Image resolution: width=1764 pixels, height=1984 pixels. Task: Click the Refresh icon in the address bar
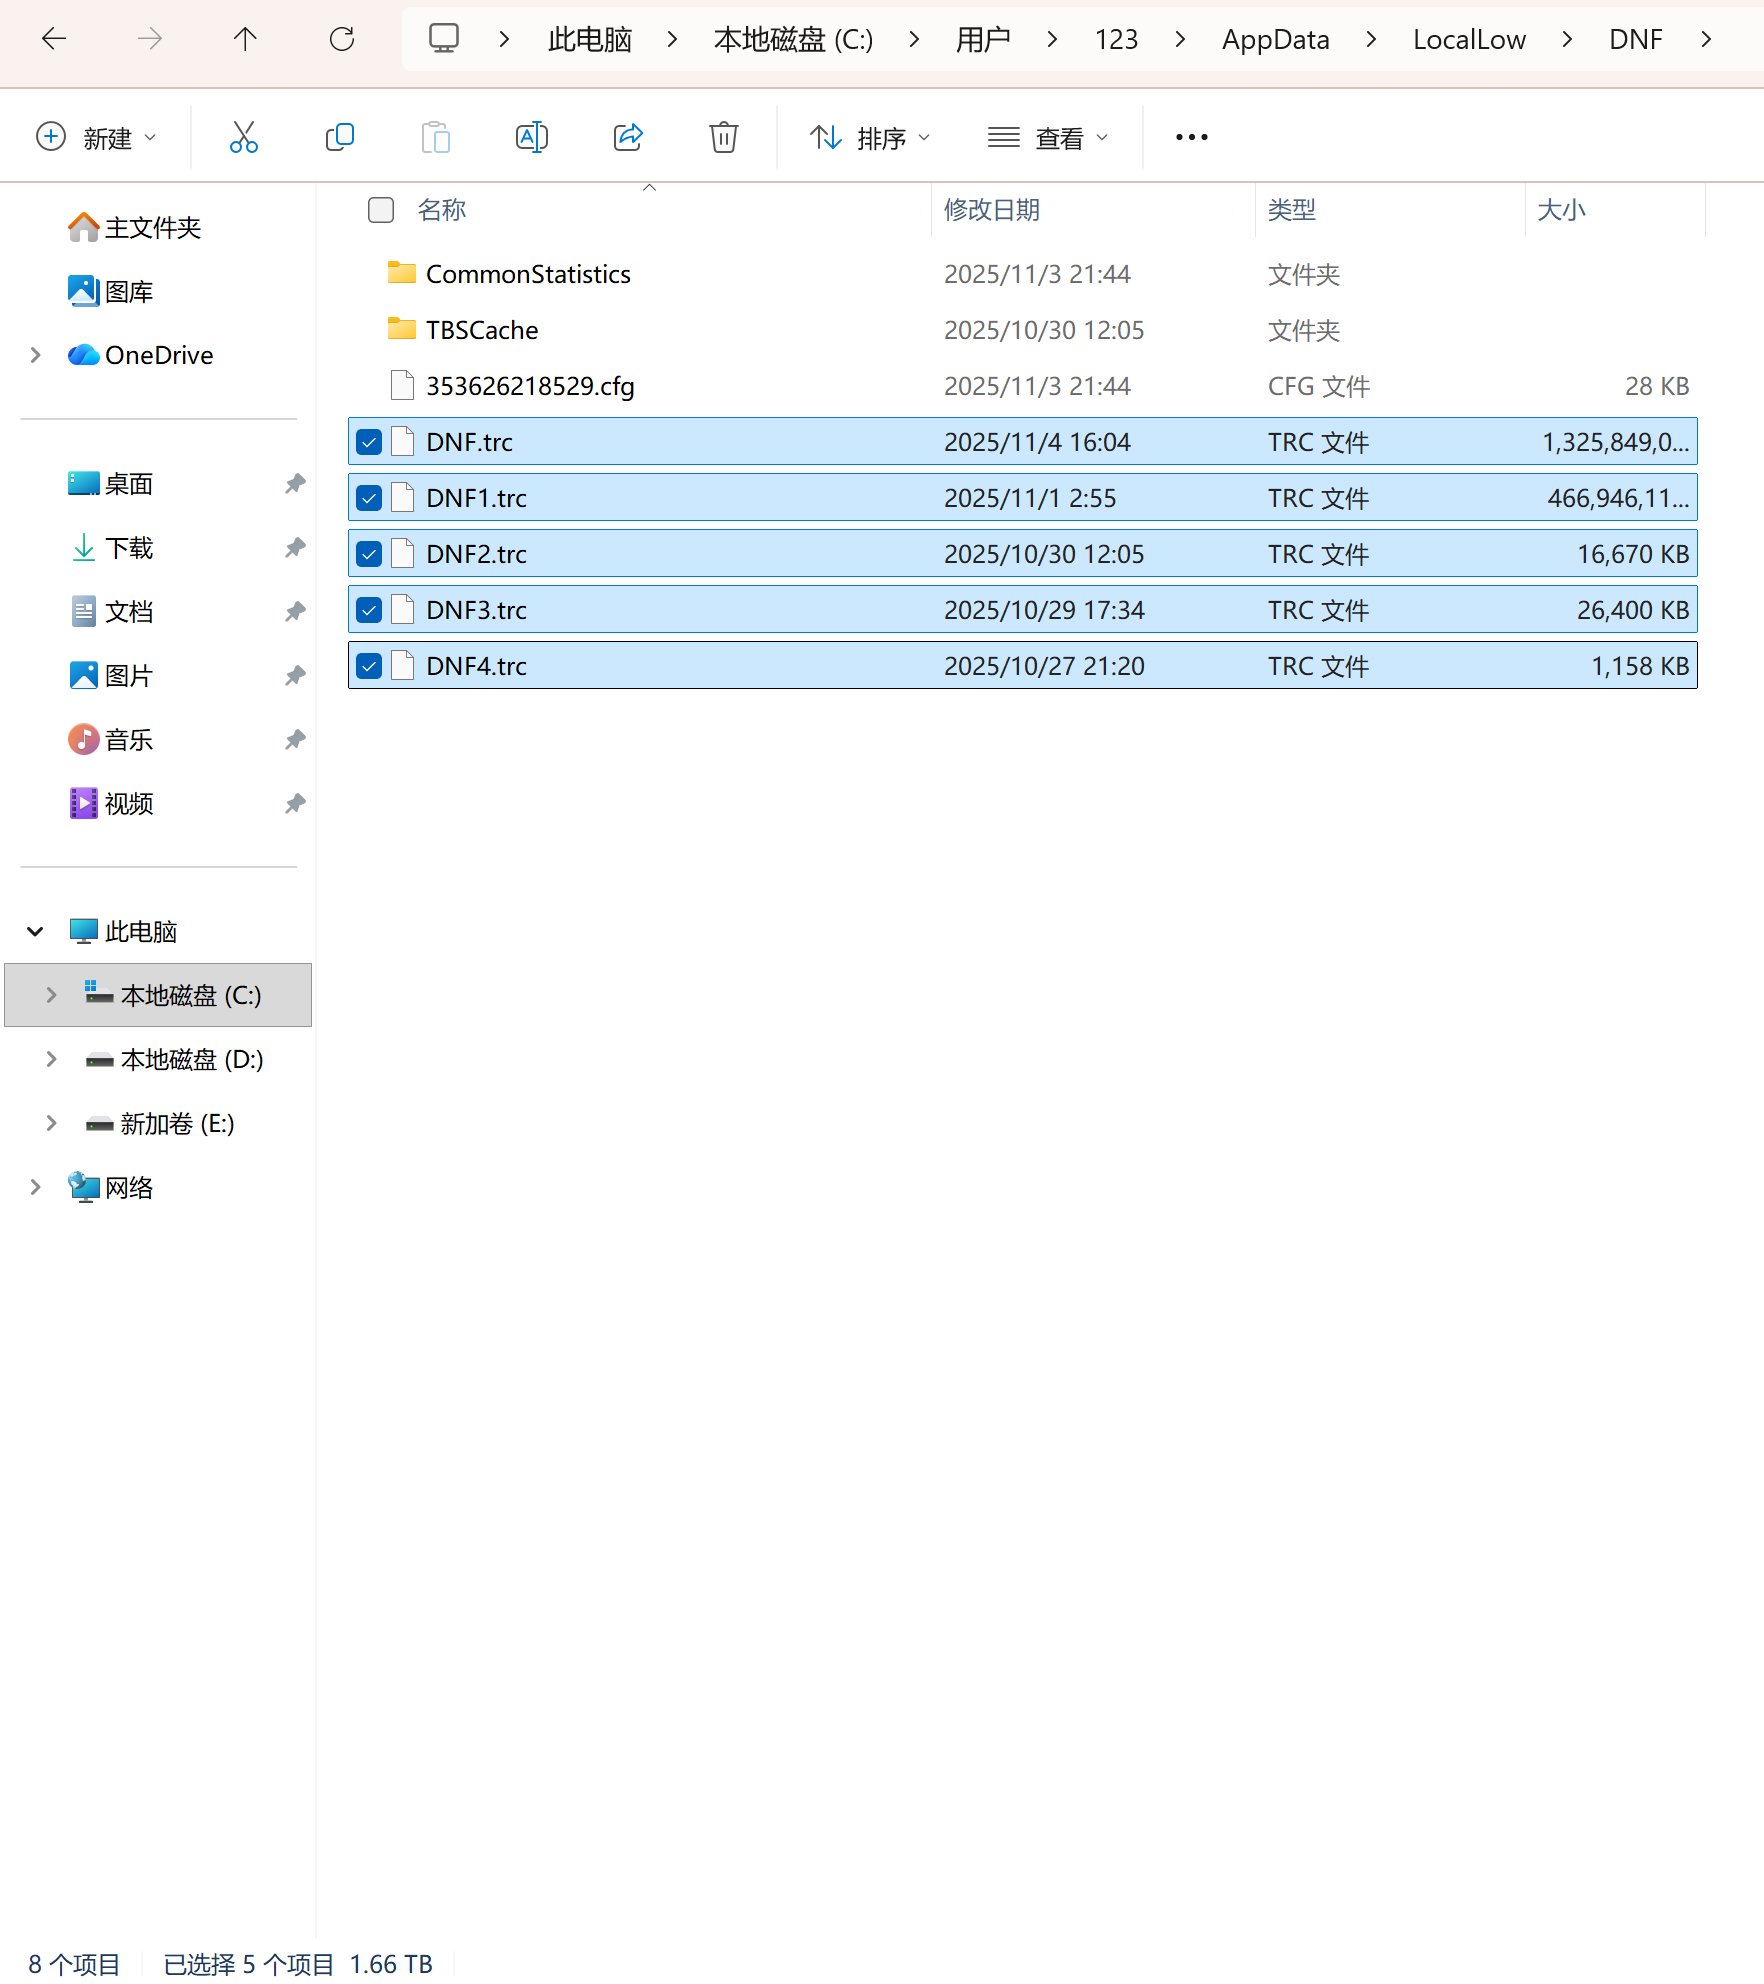pos(342,39)
